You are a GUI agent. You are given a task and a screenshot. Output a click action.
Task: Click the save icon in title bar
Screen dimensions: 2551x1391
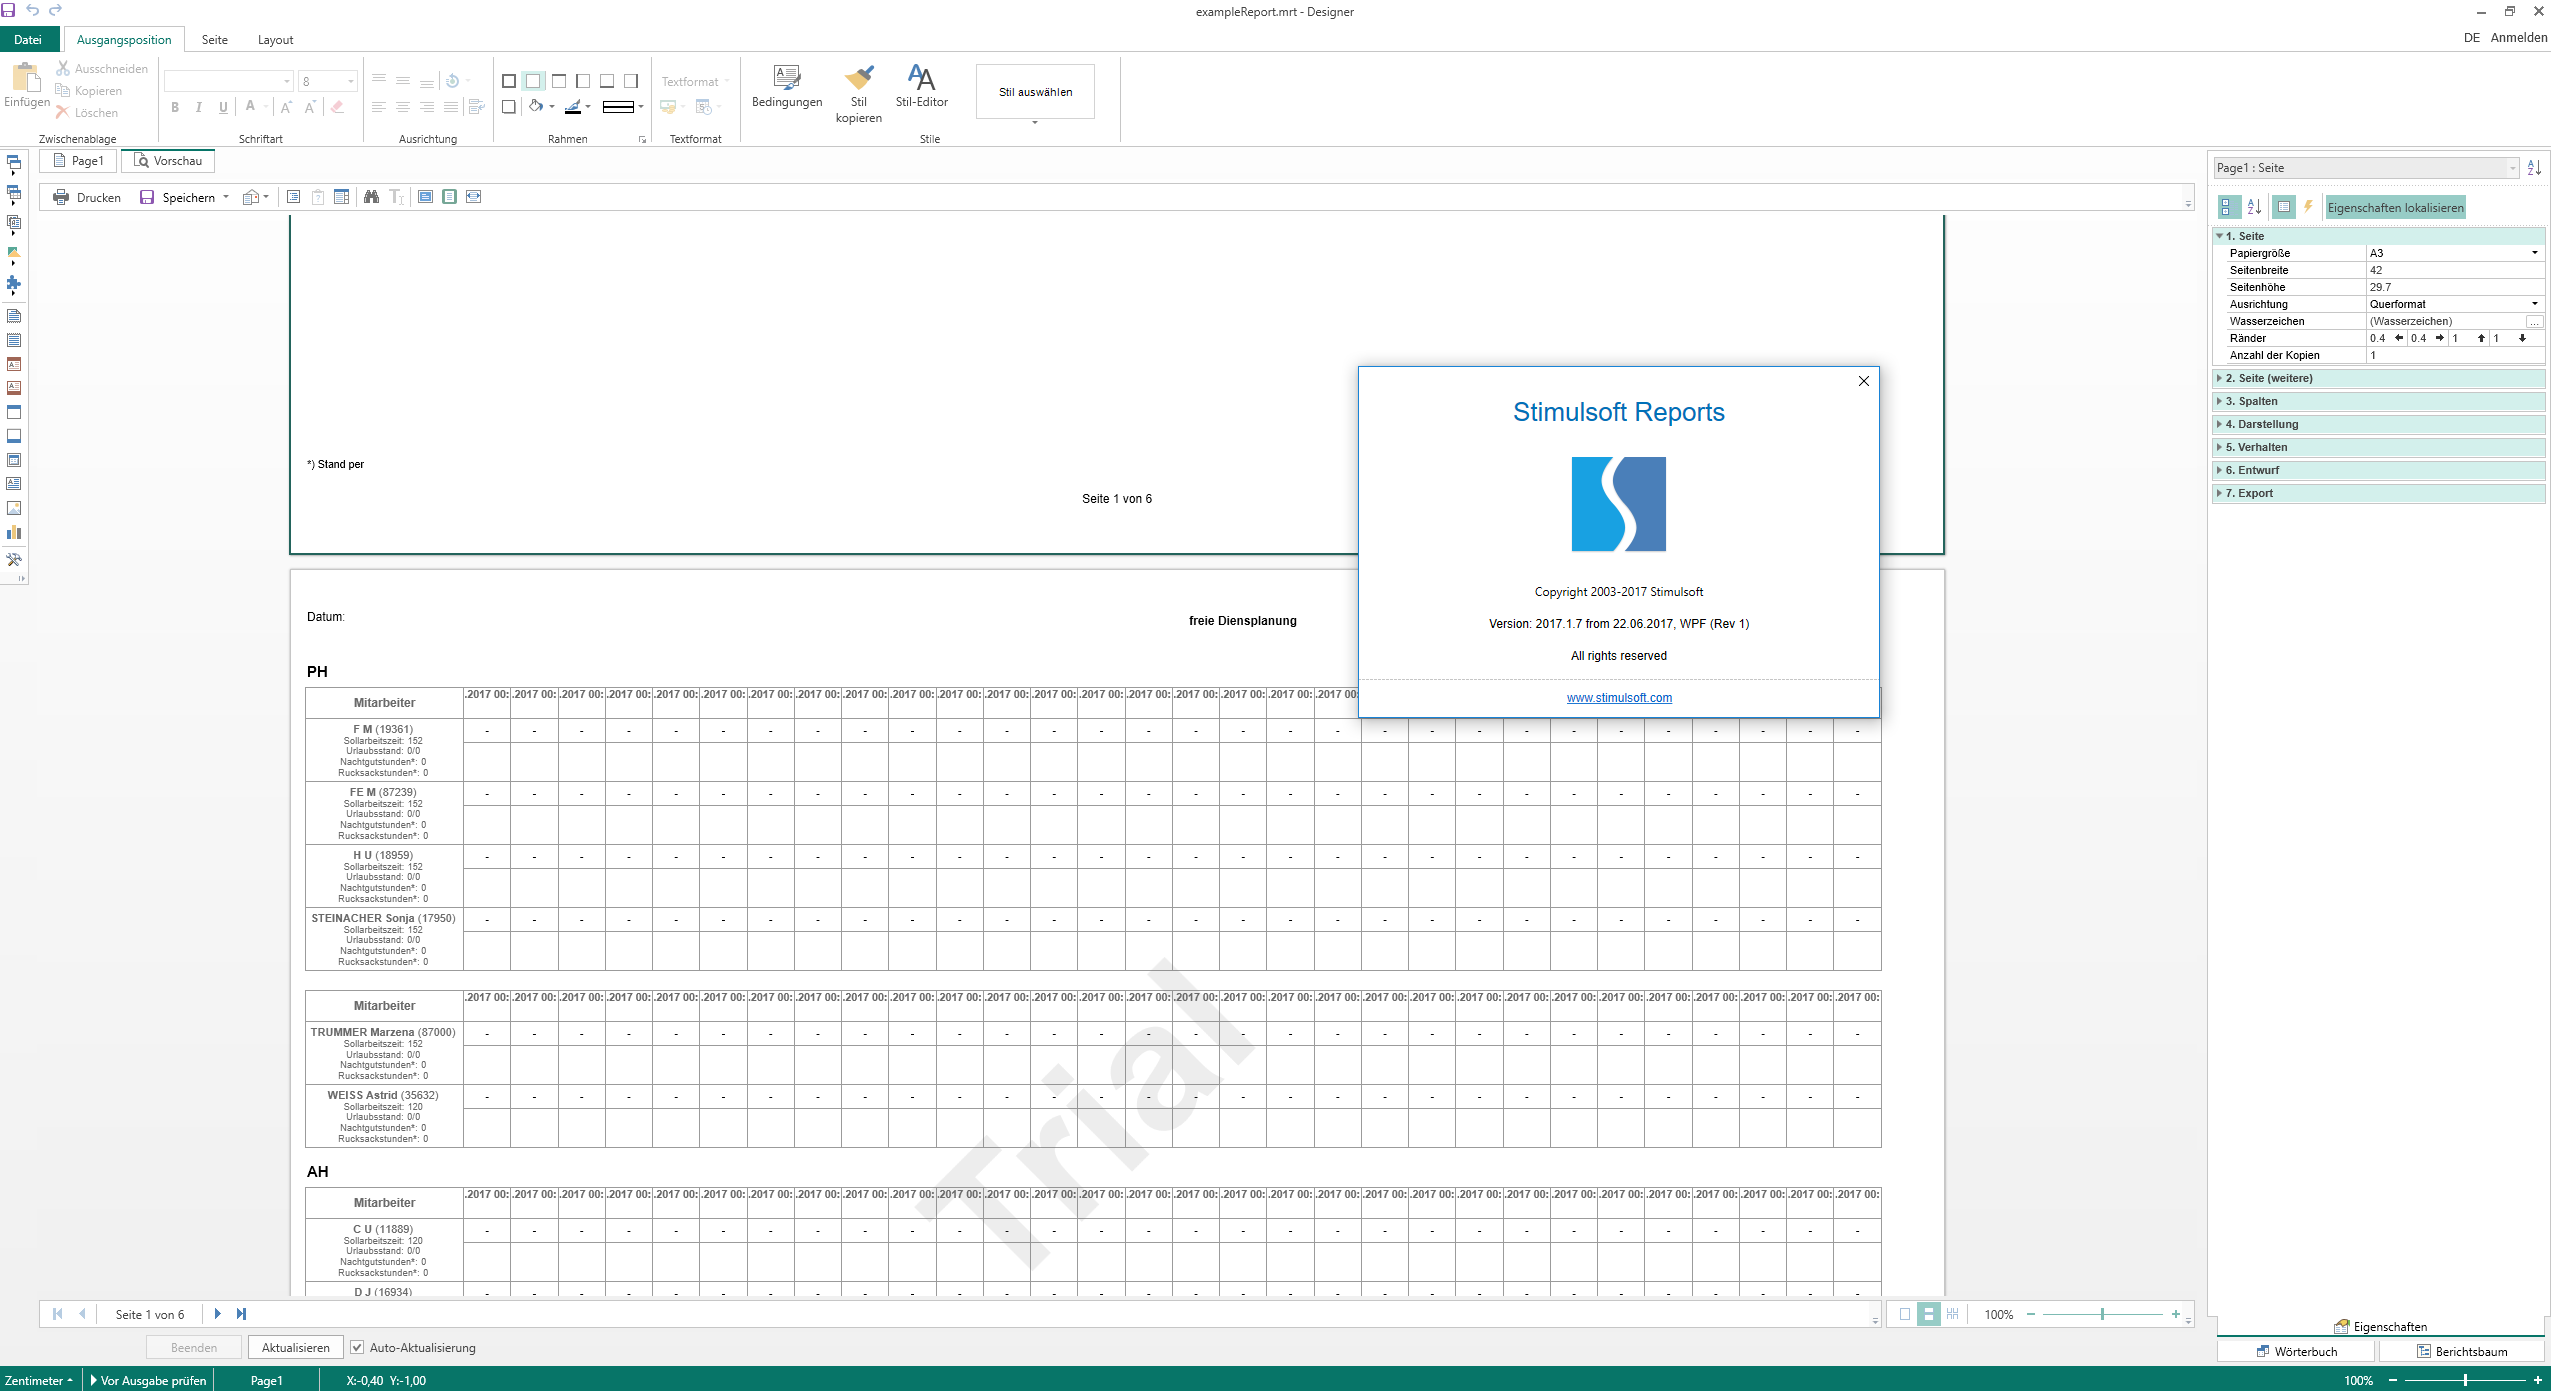coord(8,10)
